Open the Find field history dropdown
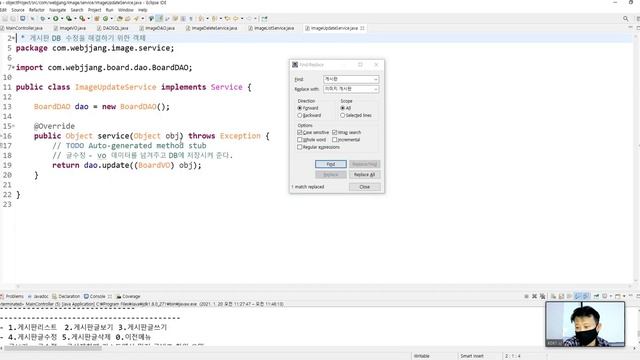This screenshot has height=360, width=640. point(376,79)
